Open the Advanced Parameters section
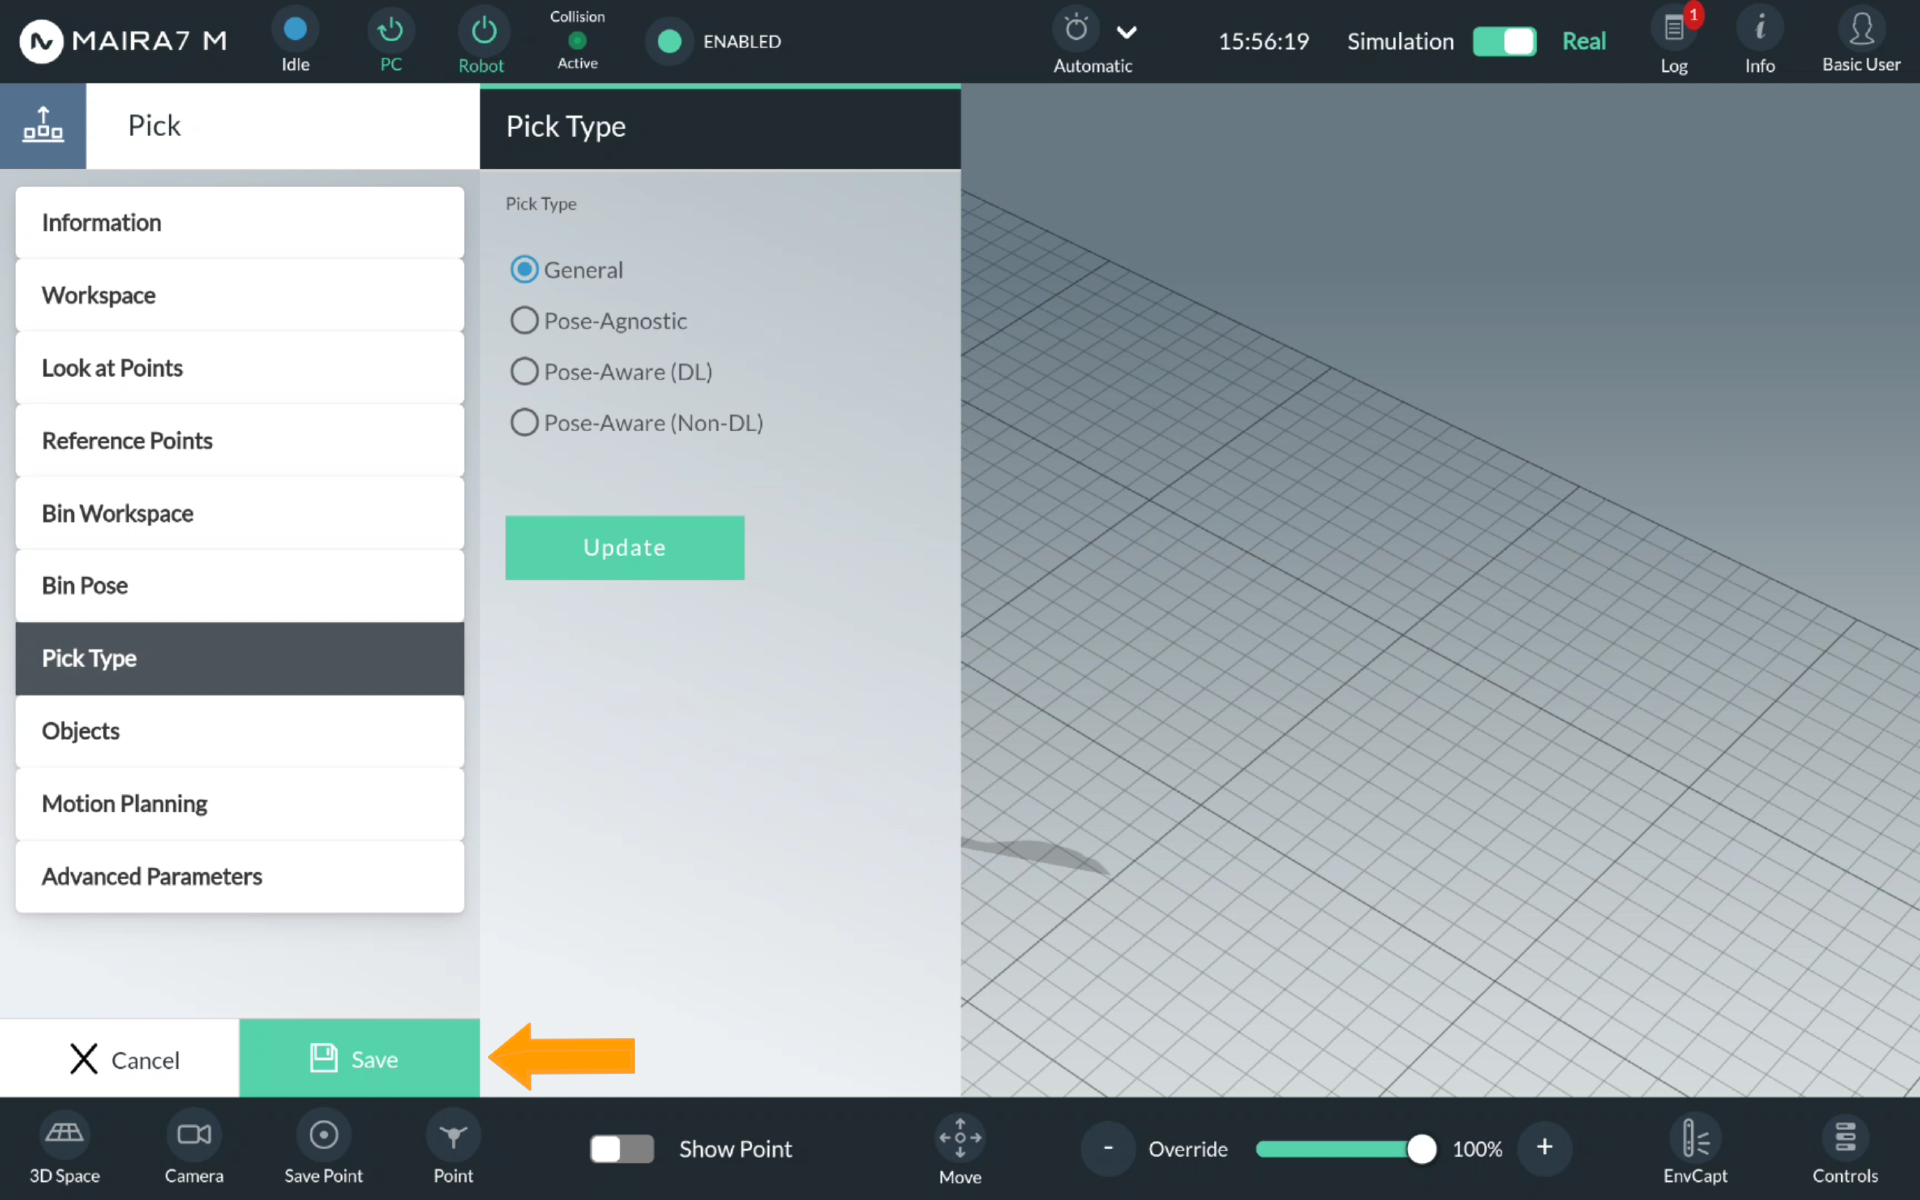Viewport: 1920px width, 1200px height. point(240,877)
